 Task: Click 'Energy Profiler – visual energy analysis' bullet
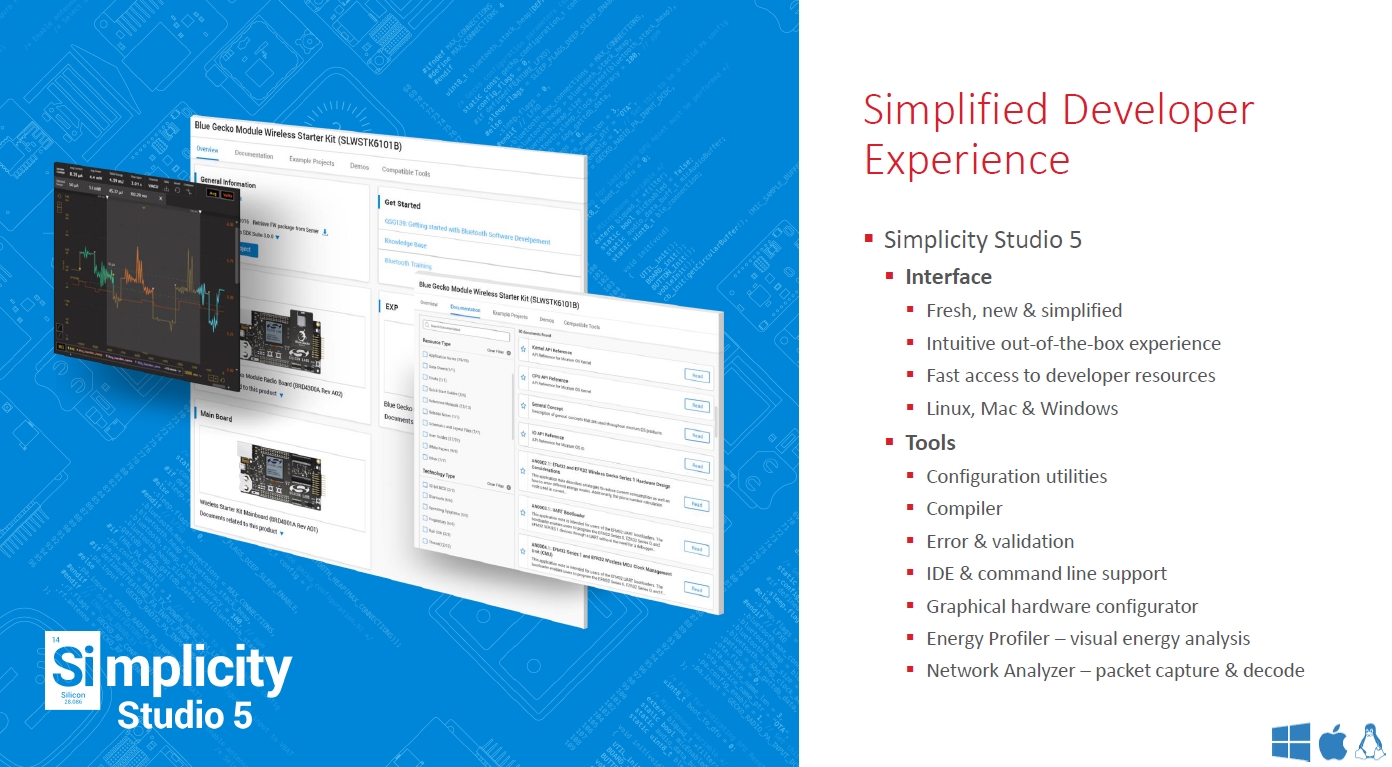(1088, 638)
